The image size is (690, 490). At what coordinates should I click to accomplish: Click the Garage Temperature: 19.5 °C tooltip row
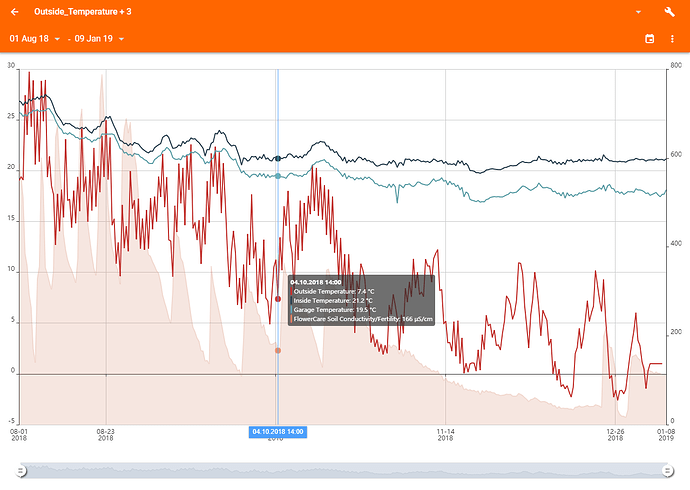[334, 310]
